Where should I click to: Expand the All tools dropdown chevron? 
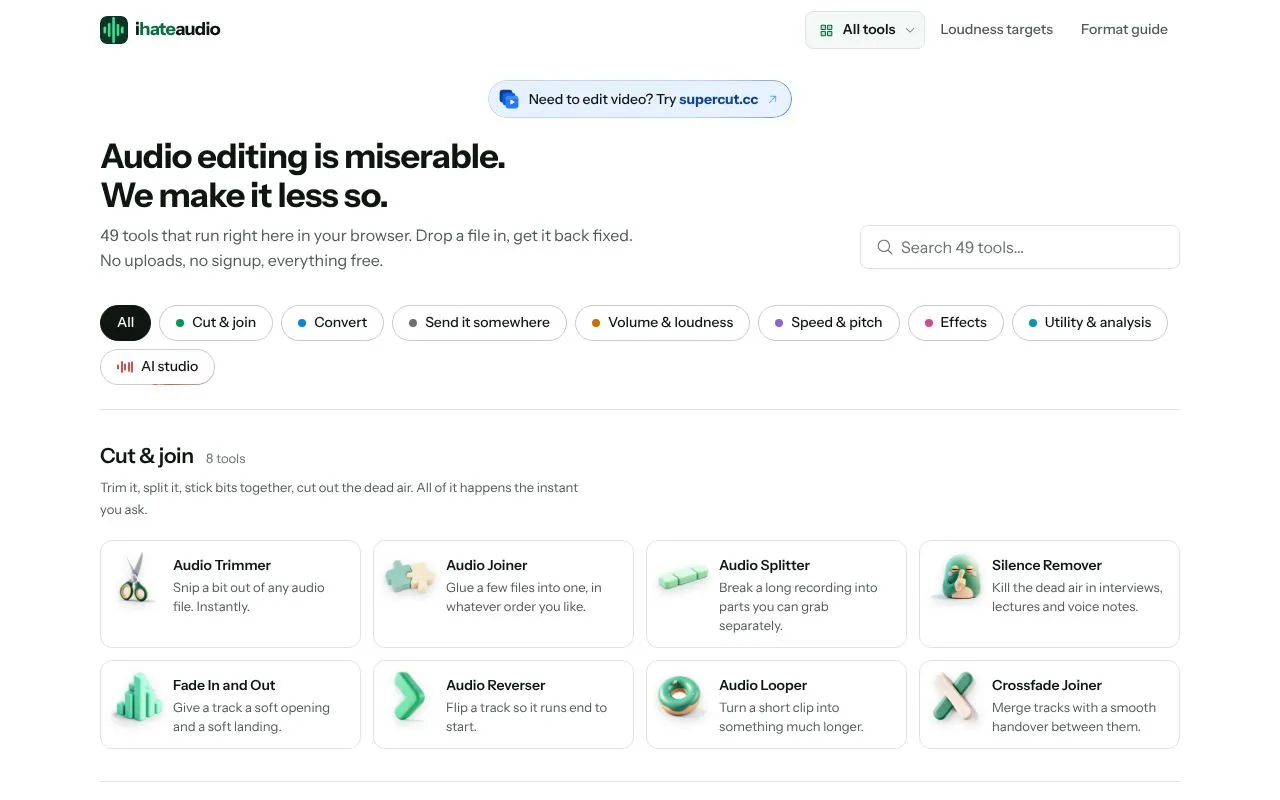point(910,30)
